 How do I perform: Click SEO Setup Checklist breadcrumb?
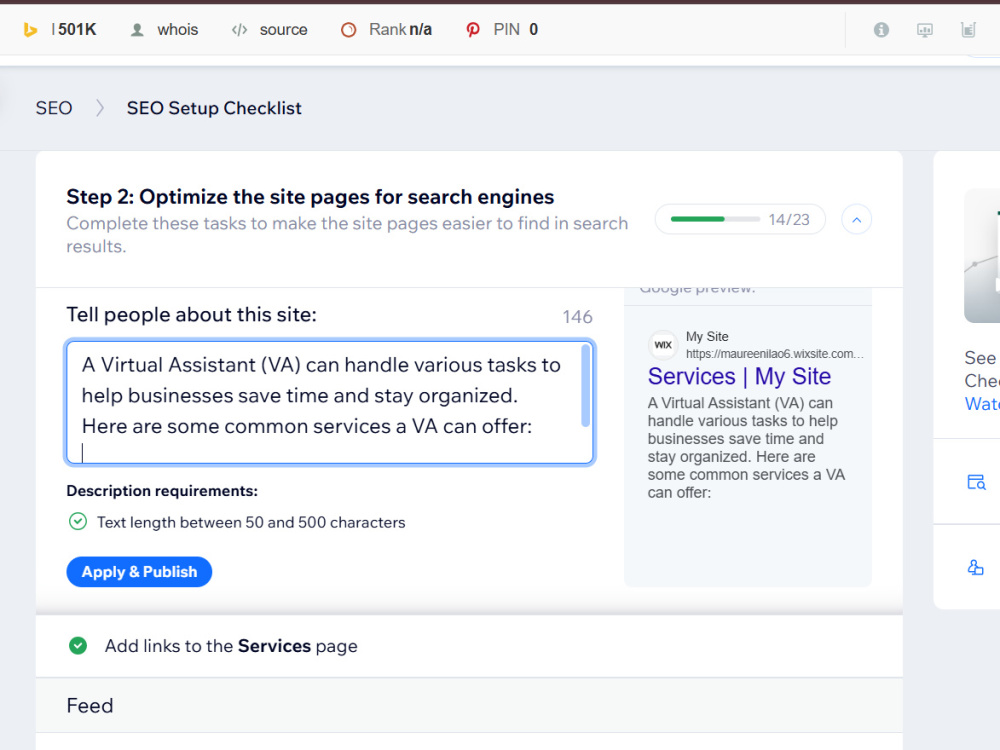[214, 108]
